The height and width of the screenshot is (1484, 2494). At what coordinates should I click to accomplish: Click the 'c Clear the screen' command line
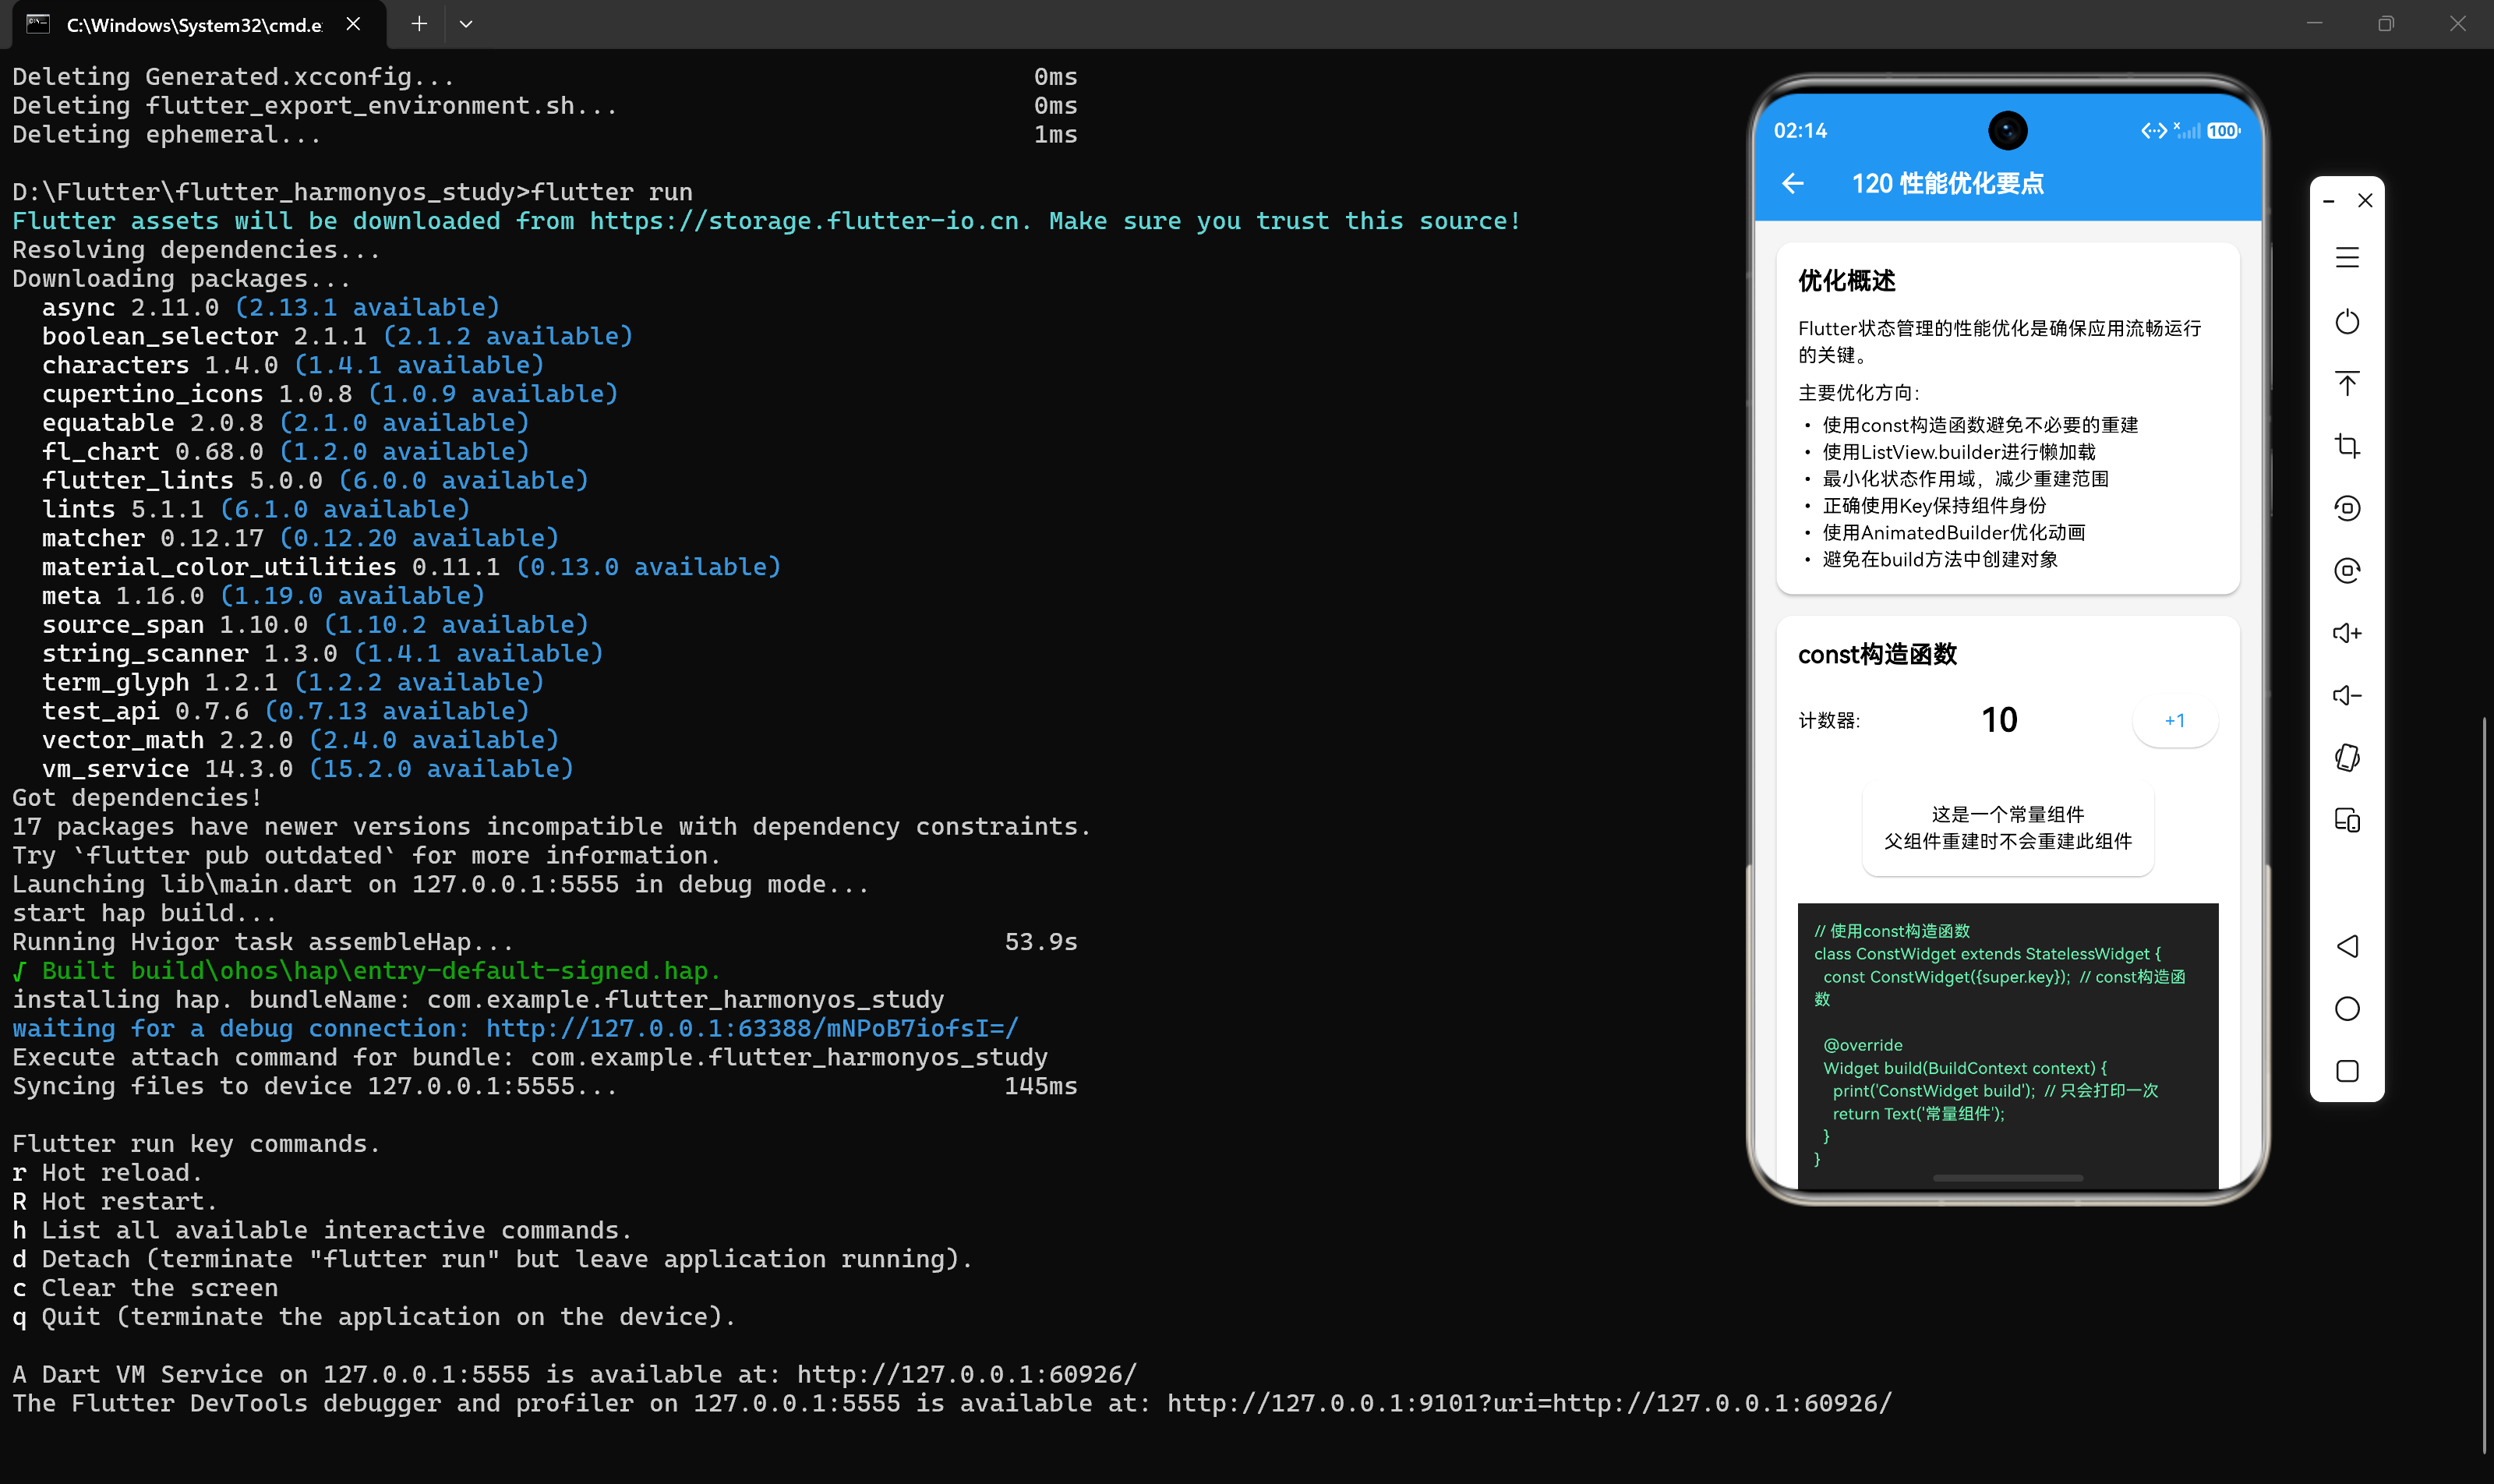145,1288
